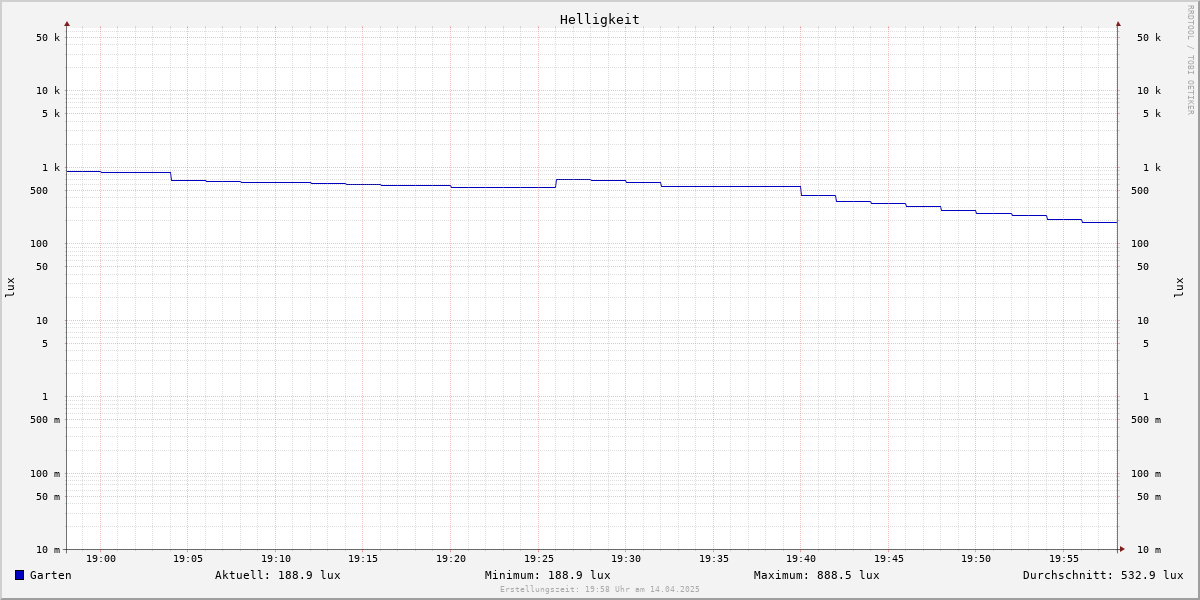Click the 19:00 time axis label
This screenshot has height=600, width=1200.
coord(101,559)
